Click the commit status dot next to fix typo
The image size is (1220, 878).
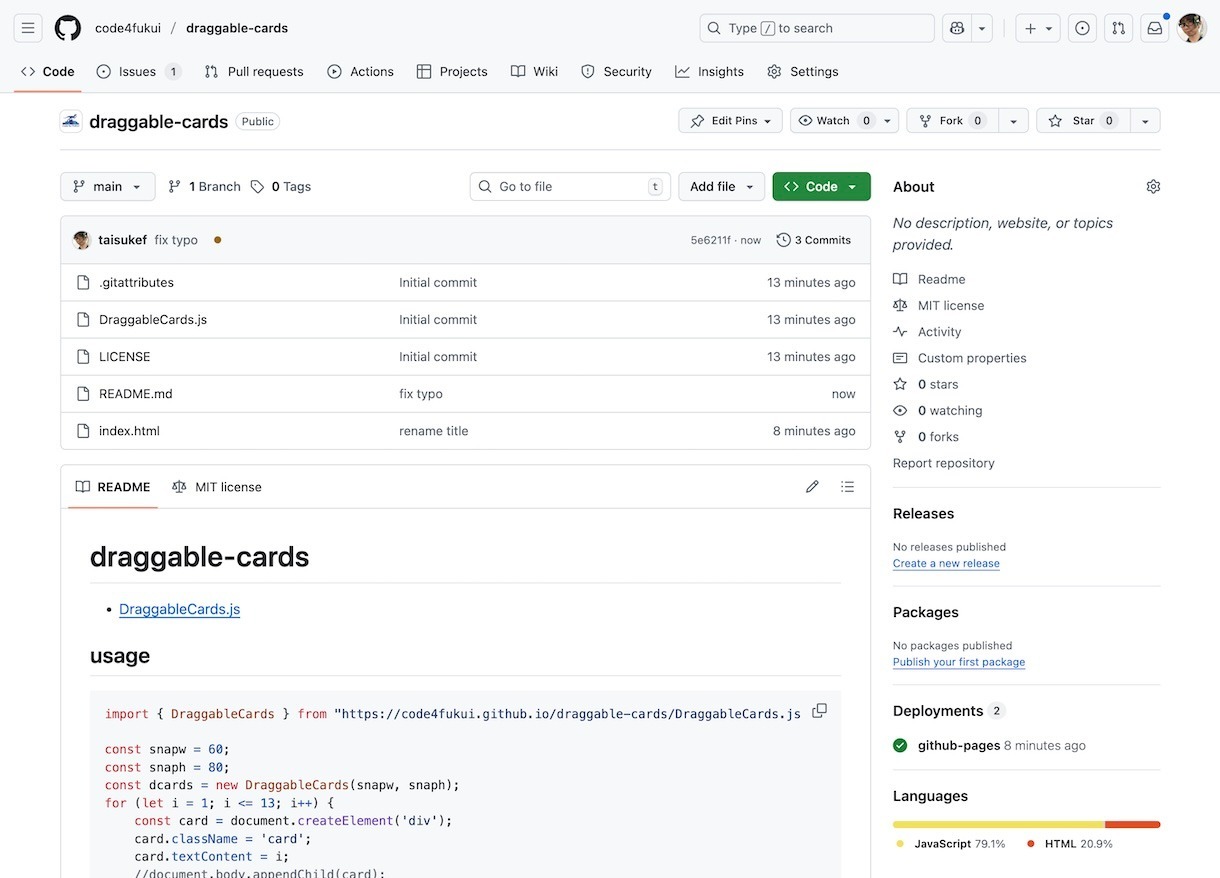click(x=218, y=240)
